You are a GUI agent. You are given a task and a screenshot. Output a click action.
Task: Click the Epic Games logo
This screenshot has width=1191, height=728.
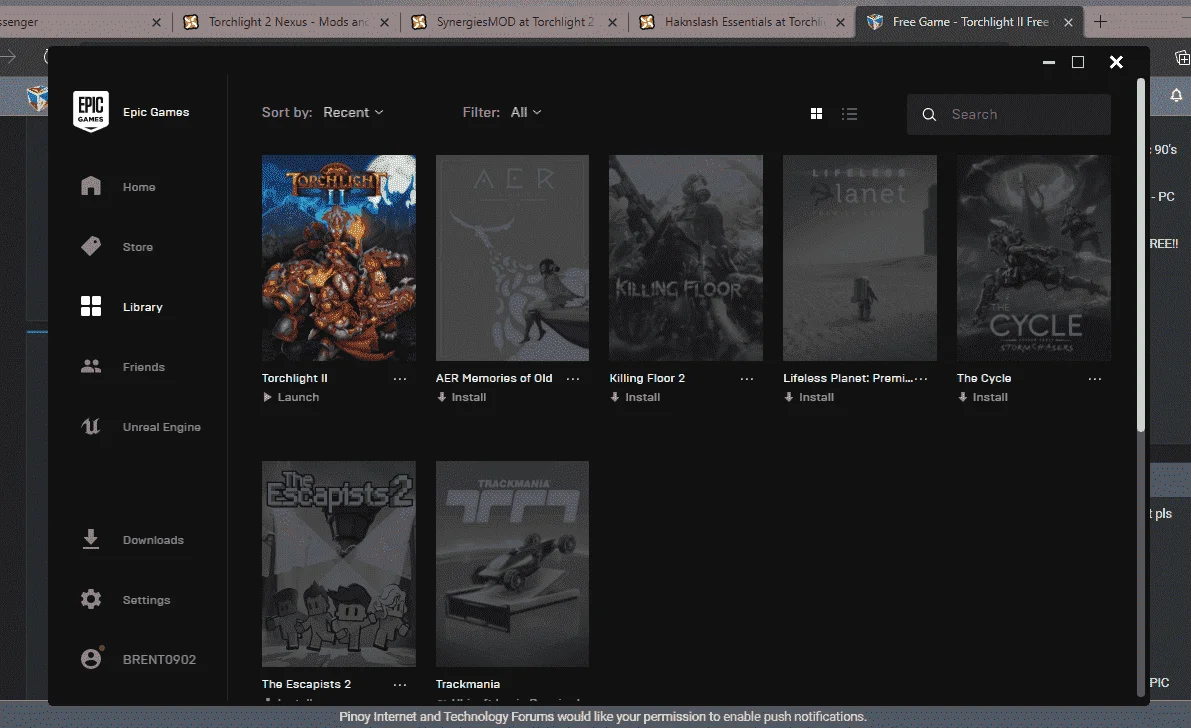(x=90, y=112)
